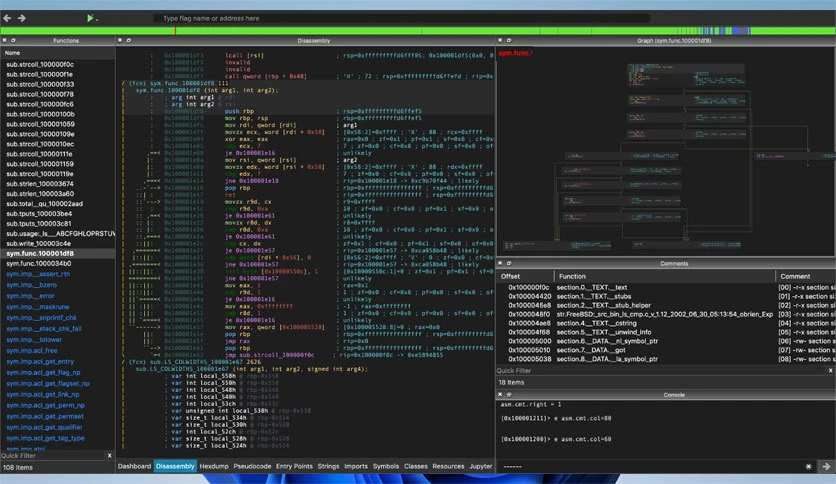Sort comments by the Function column header
Screen dimensions: 836x484
(664, 276)
